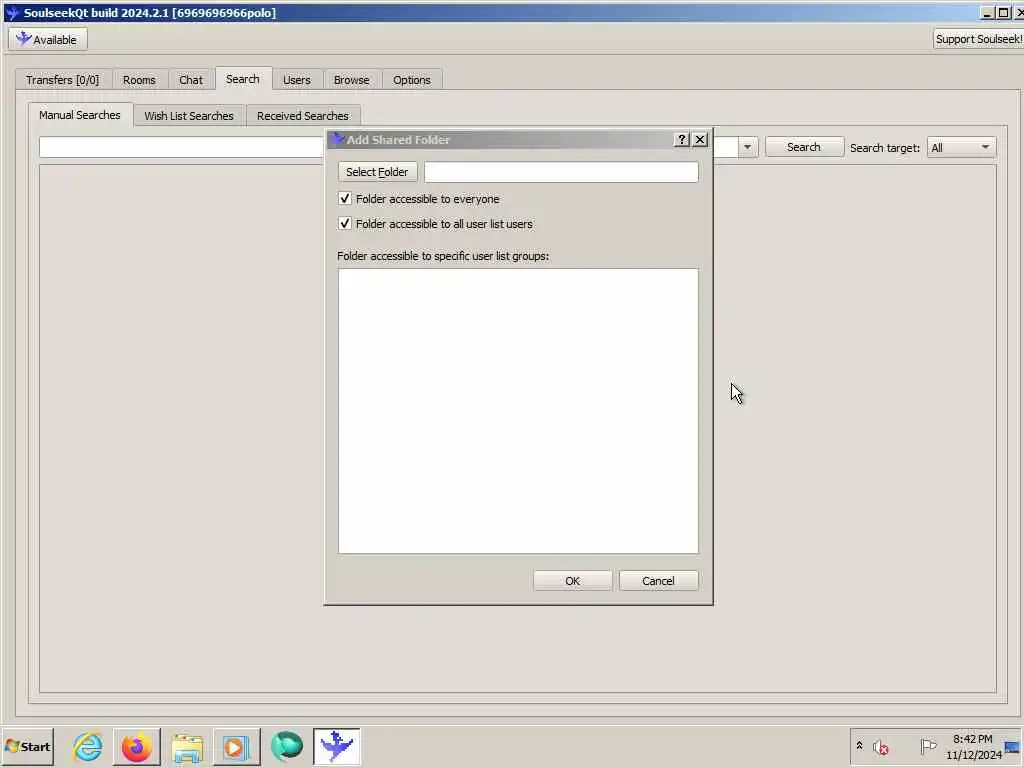This screenshot has height=768, width=1024.
Task: Switch to the Transfers [0/0] tab
Action: point(63,80)
